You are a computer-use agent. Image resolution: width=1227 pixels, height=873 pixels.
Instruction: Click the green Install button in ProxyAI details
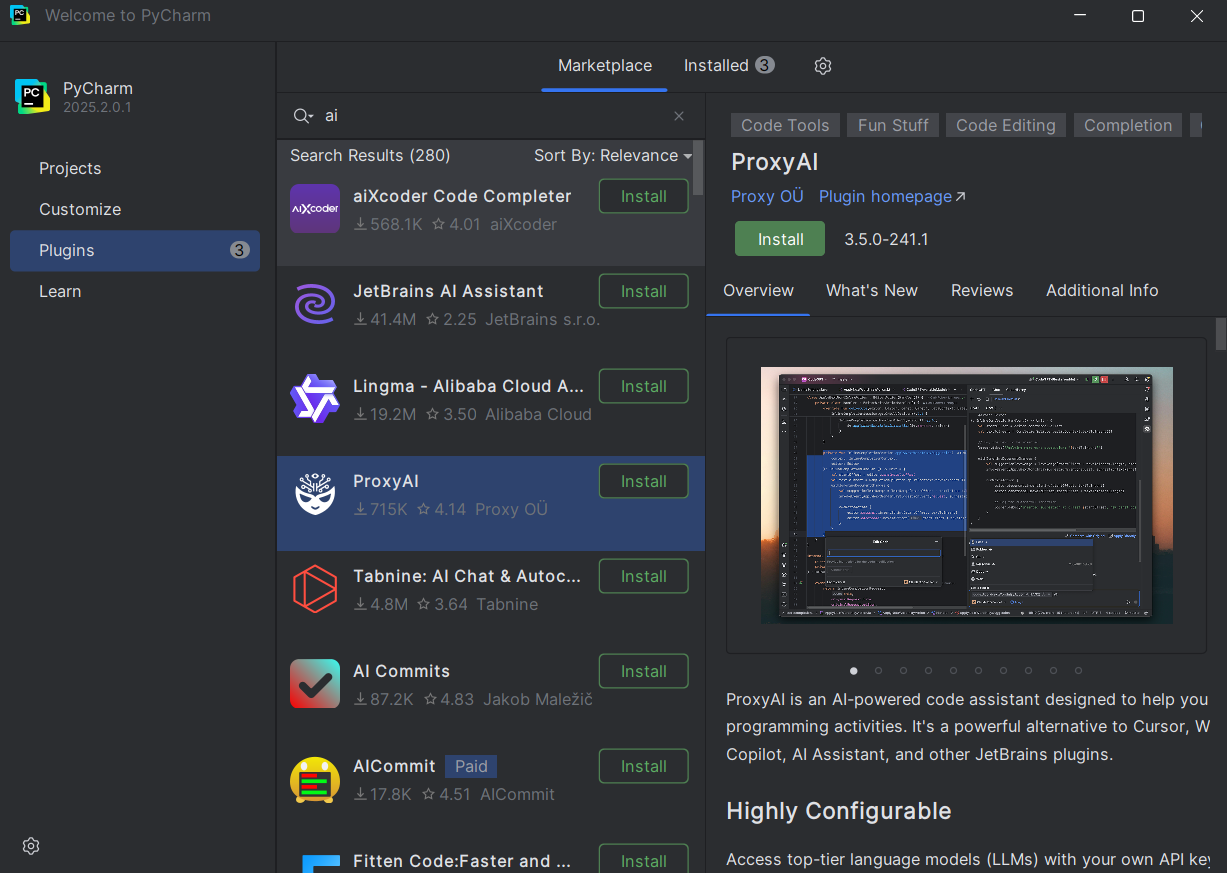(780, 240)
